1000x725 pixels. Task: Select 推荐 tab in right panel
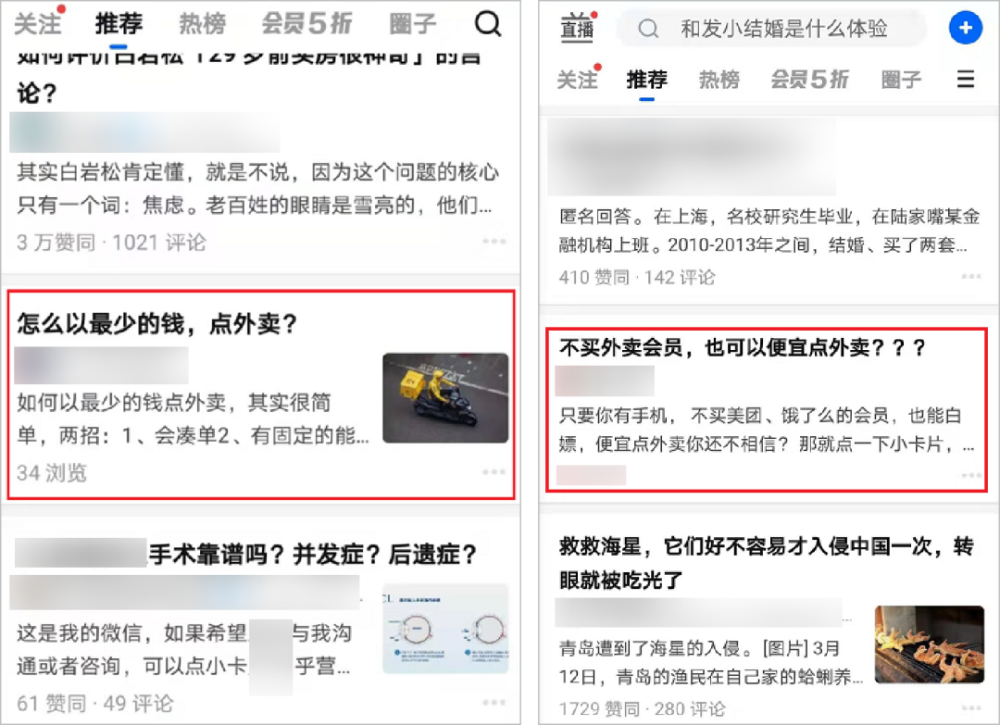(x=647, y=80)
